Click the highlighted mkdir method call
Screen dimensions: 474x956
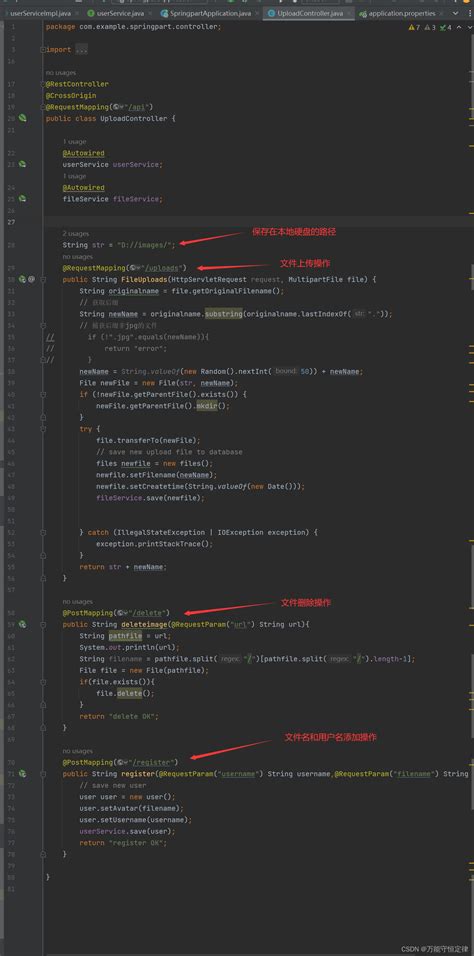(208, 405)
